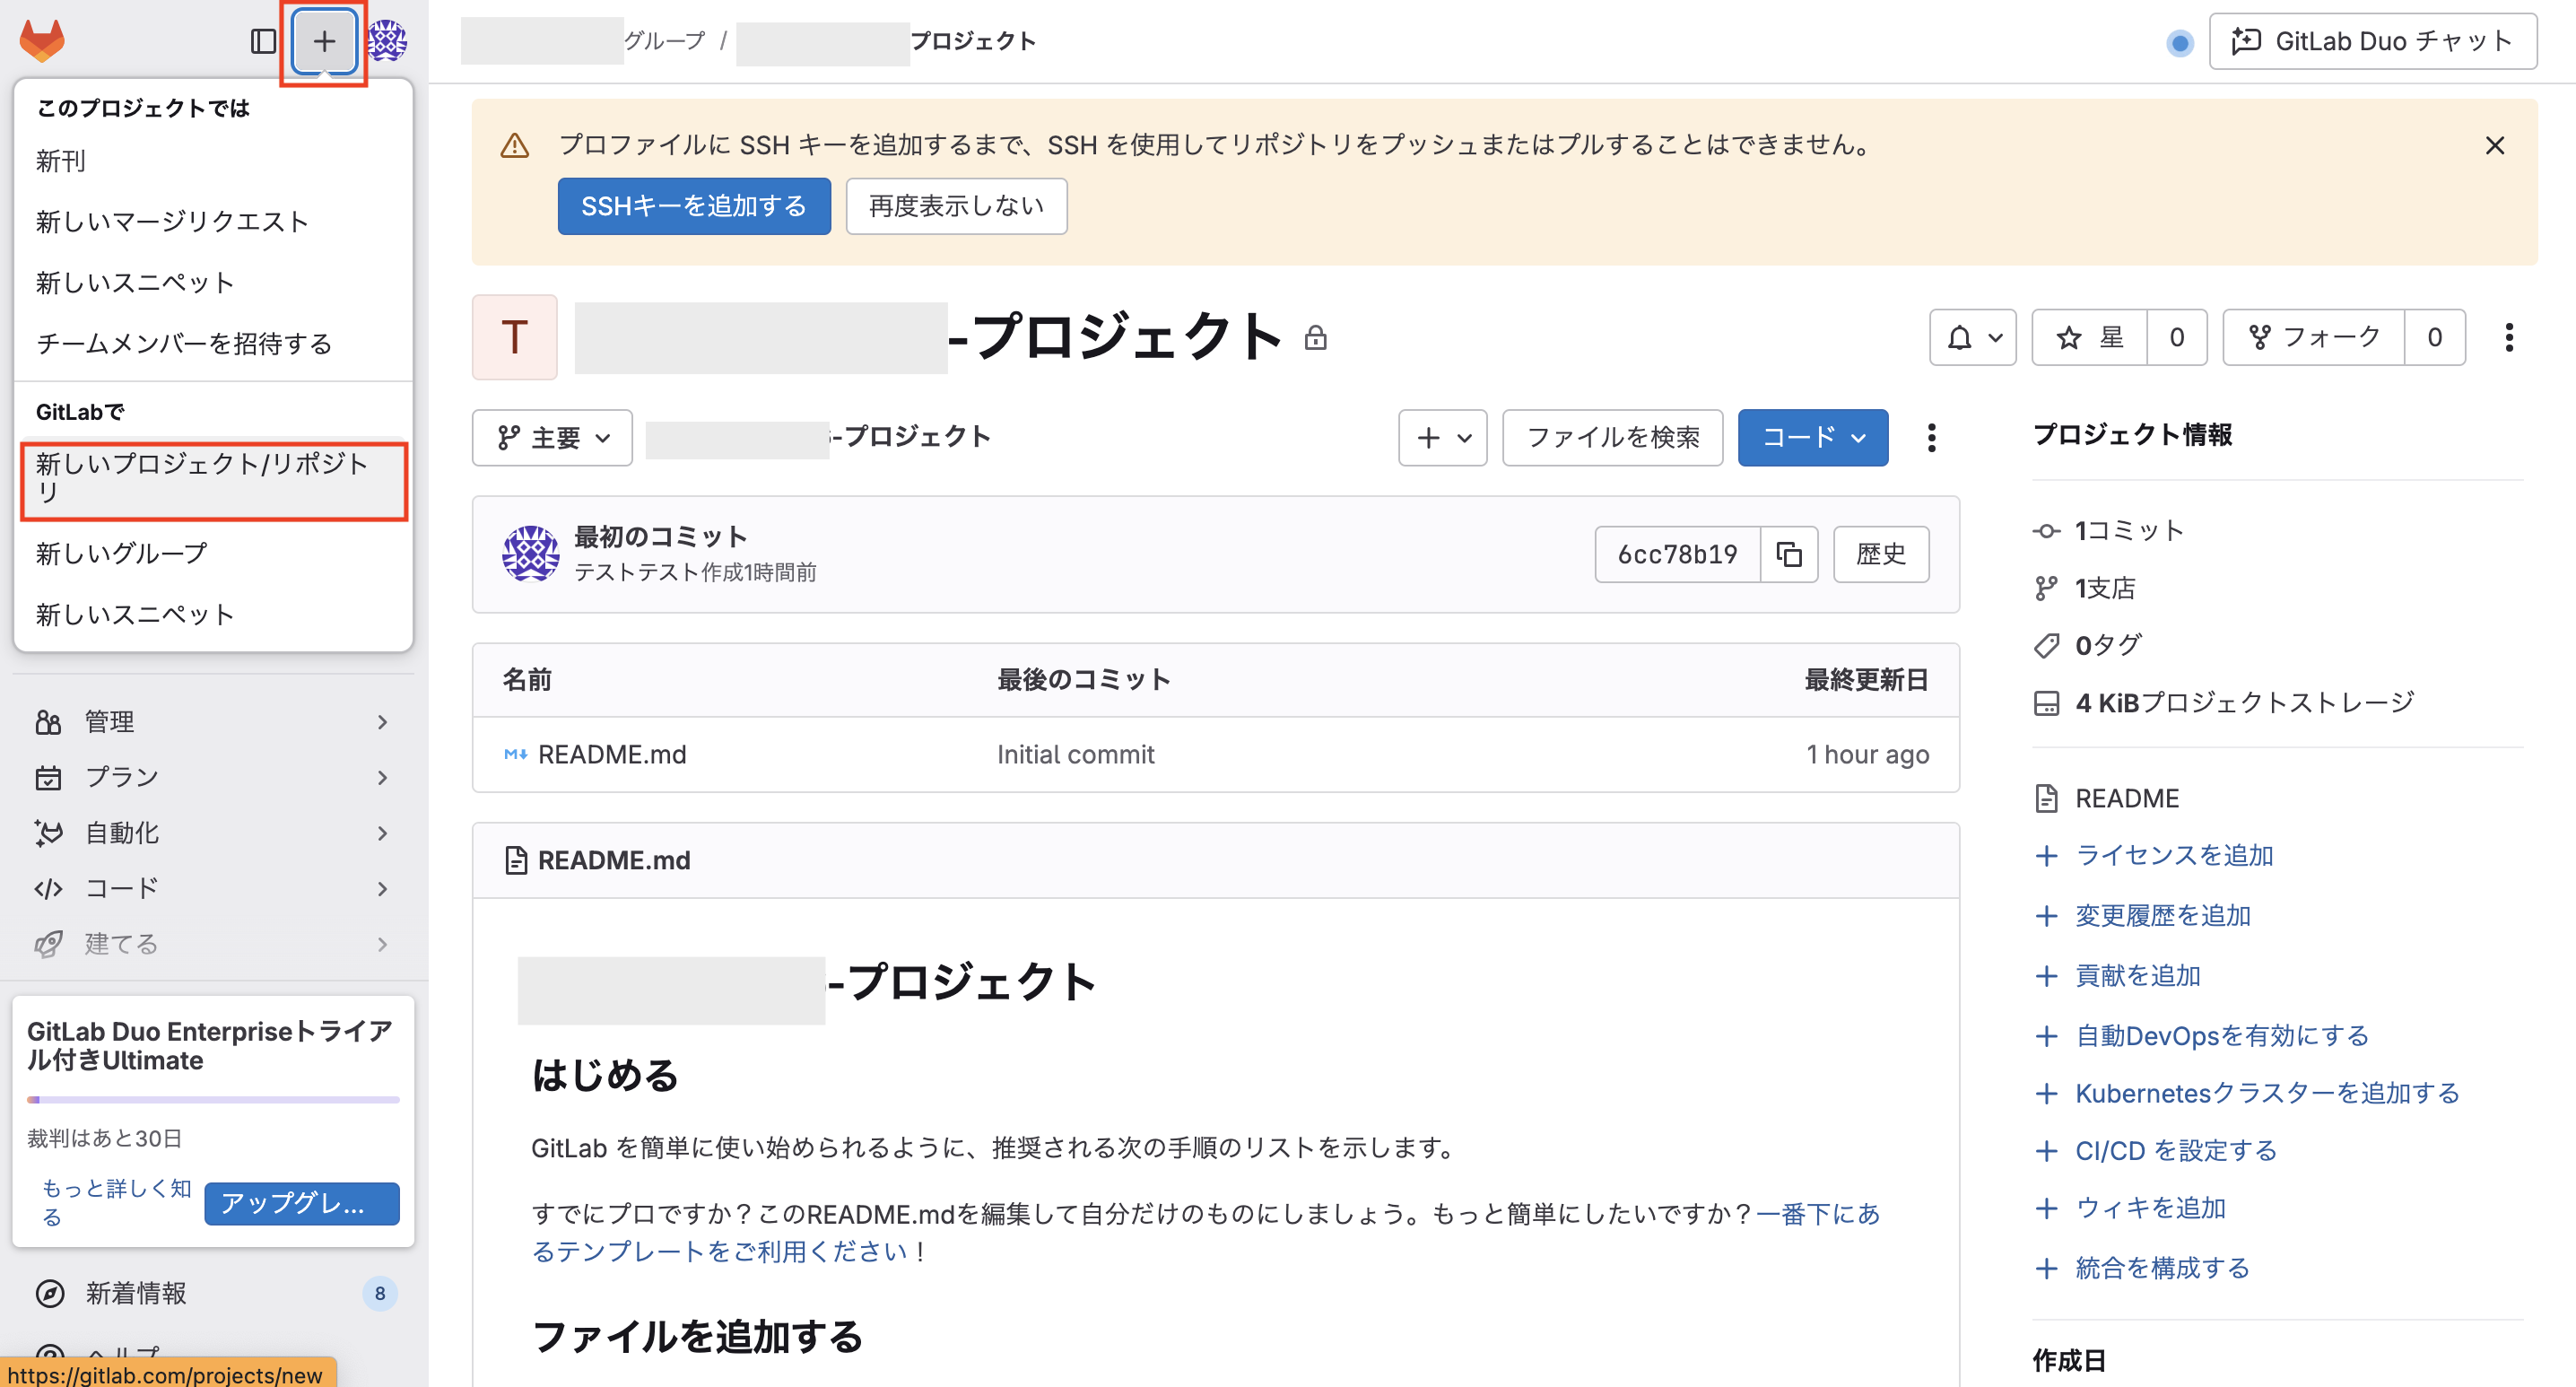Select 新しいプロジェクト/リポジトリ menu item

pos(213,479)
